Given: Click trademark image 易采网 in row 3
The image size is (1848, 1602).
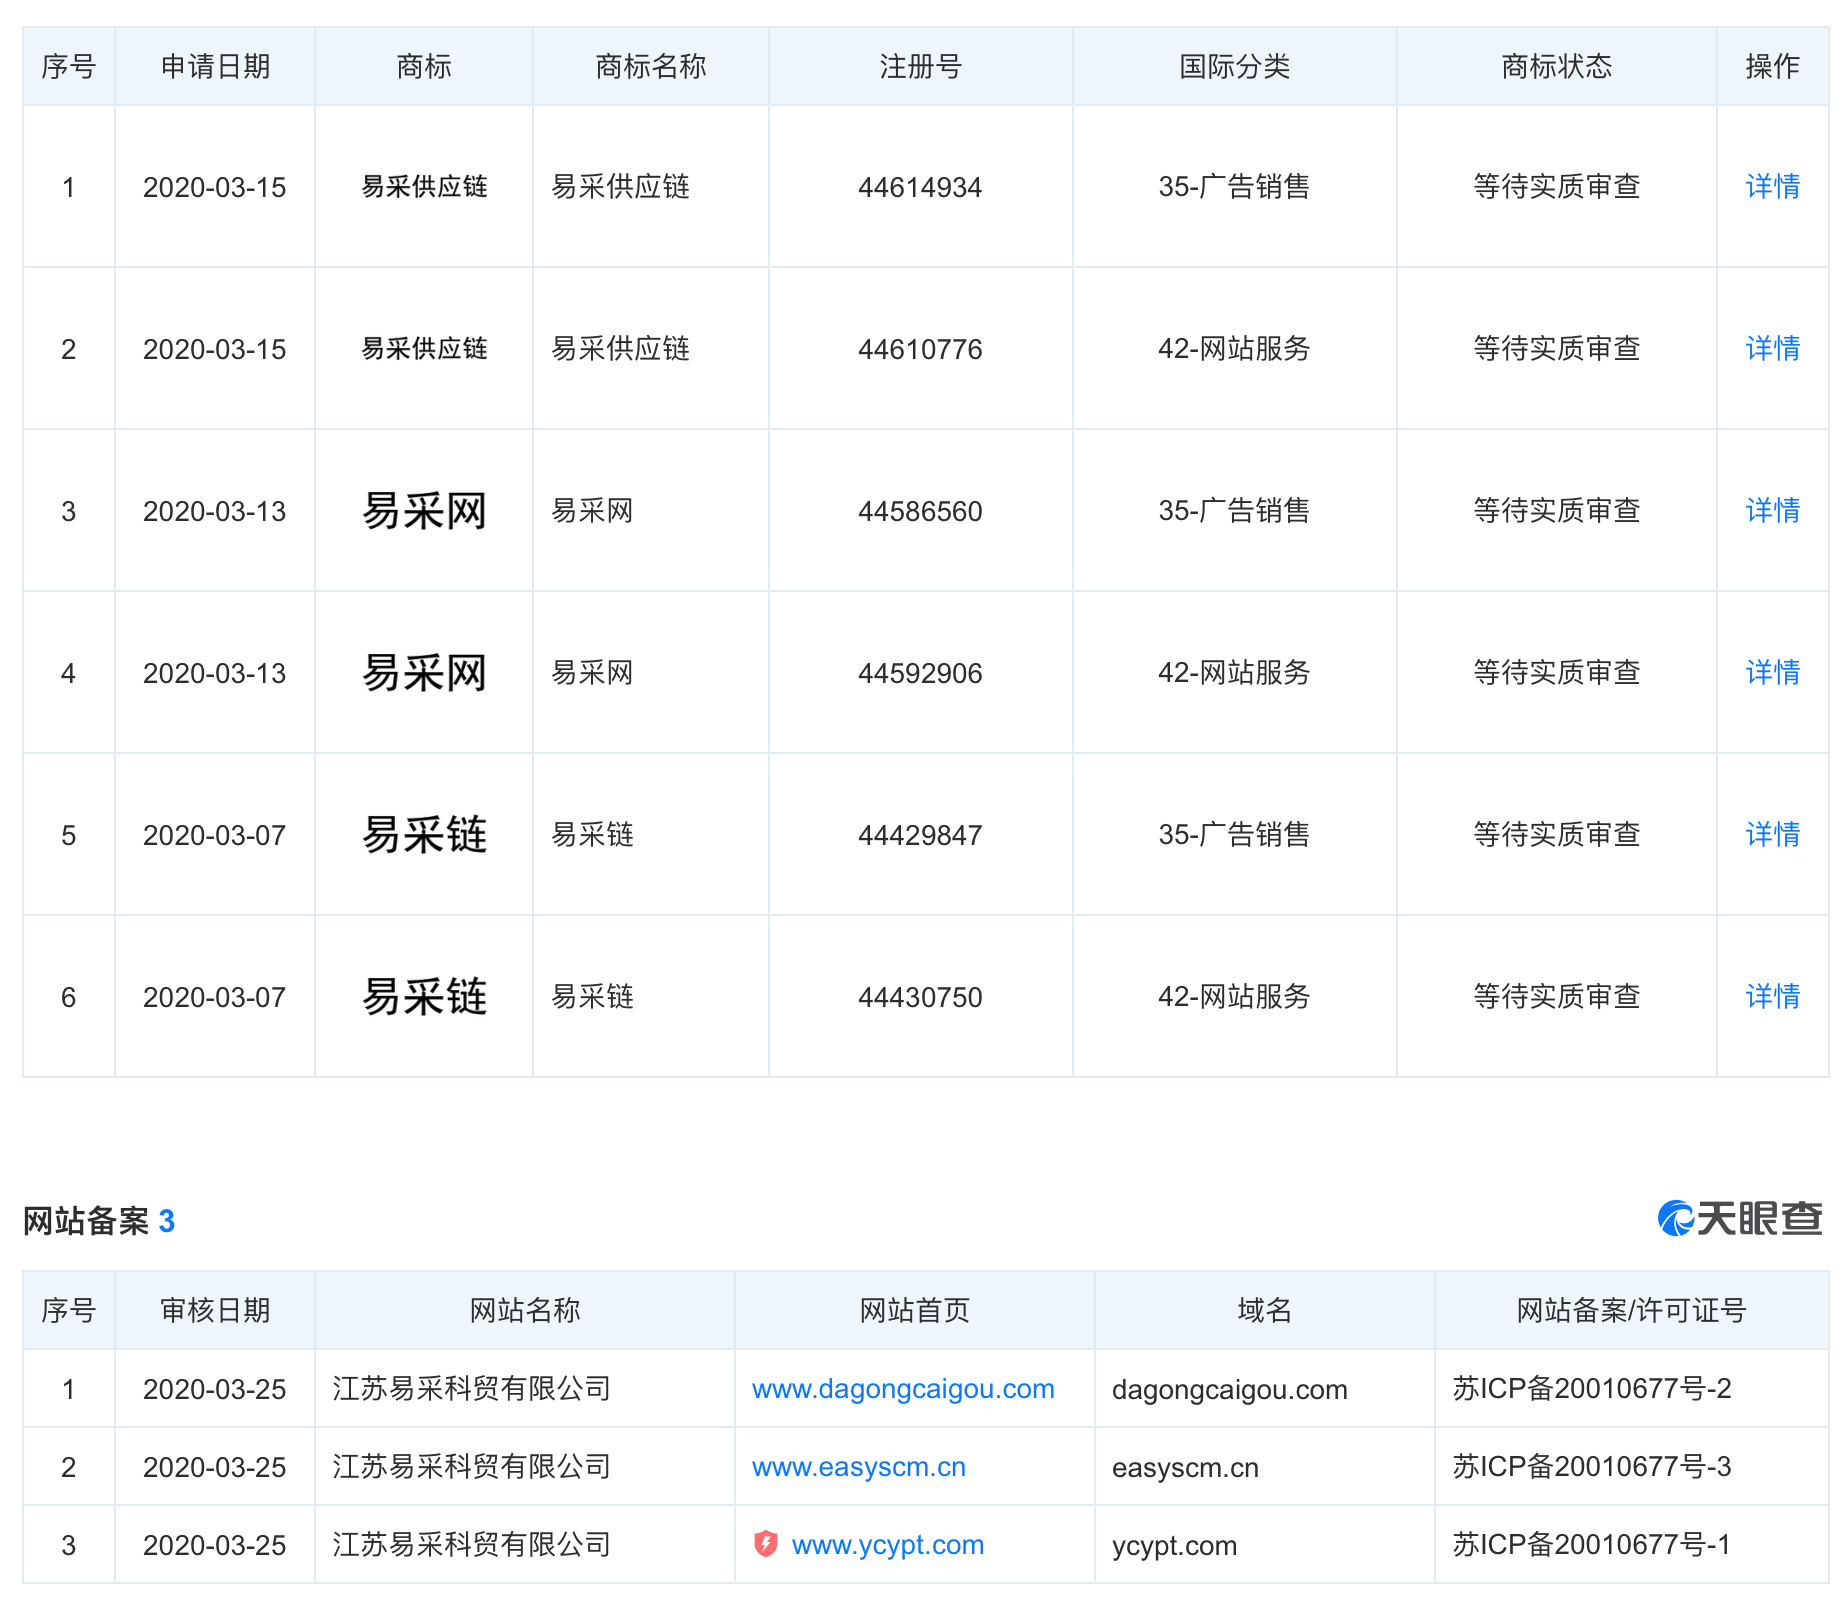Looking at the screenshot, I should coord(424,511).
